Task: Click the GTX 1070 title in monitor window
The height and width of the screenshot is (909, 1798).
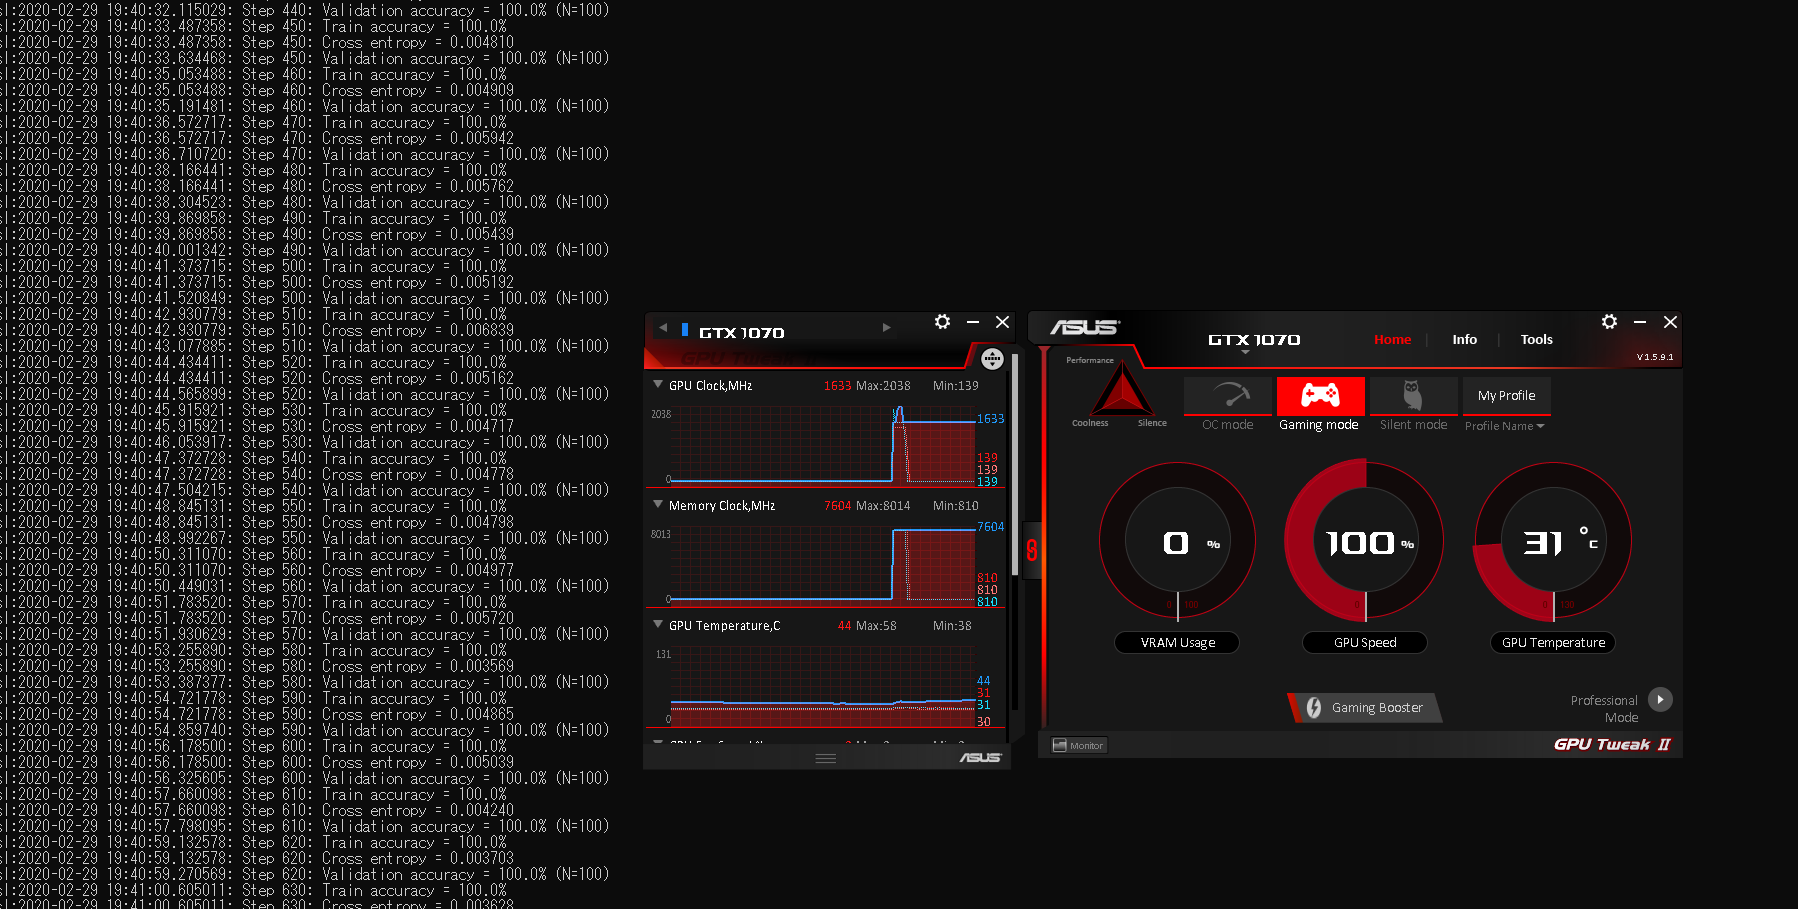Action: [741, 333]
